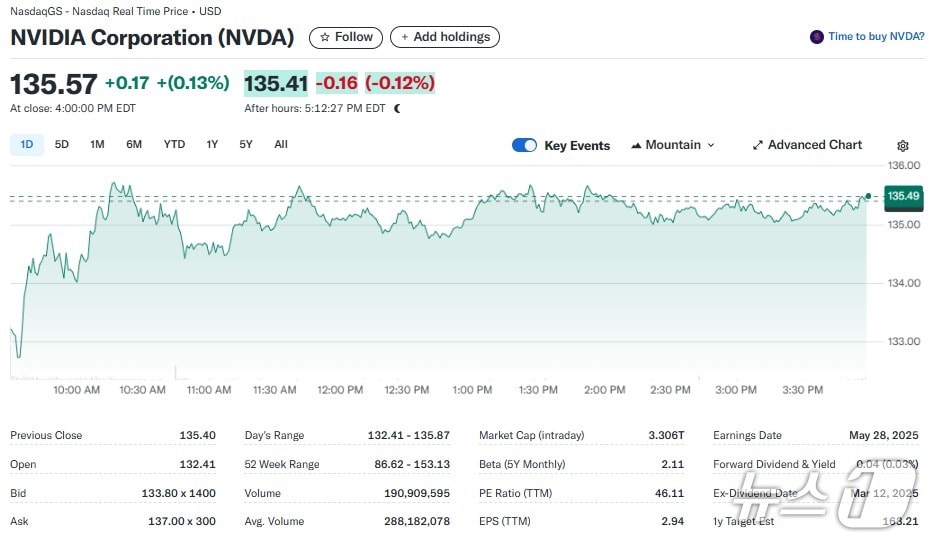This screenshot has height=542, width=930.
Task: Click the mountain chart type icon
Action: [x=636, y=145]
